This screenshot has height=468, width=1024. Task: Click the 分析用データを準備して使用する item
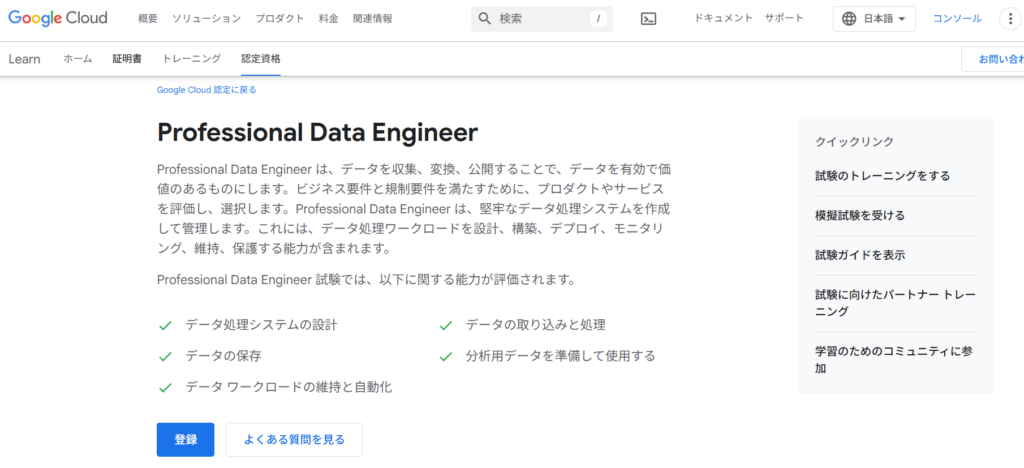[x=560, y=356]
